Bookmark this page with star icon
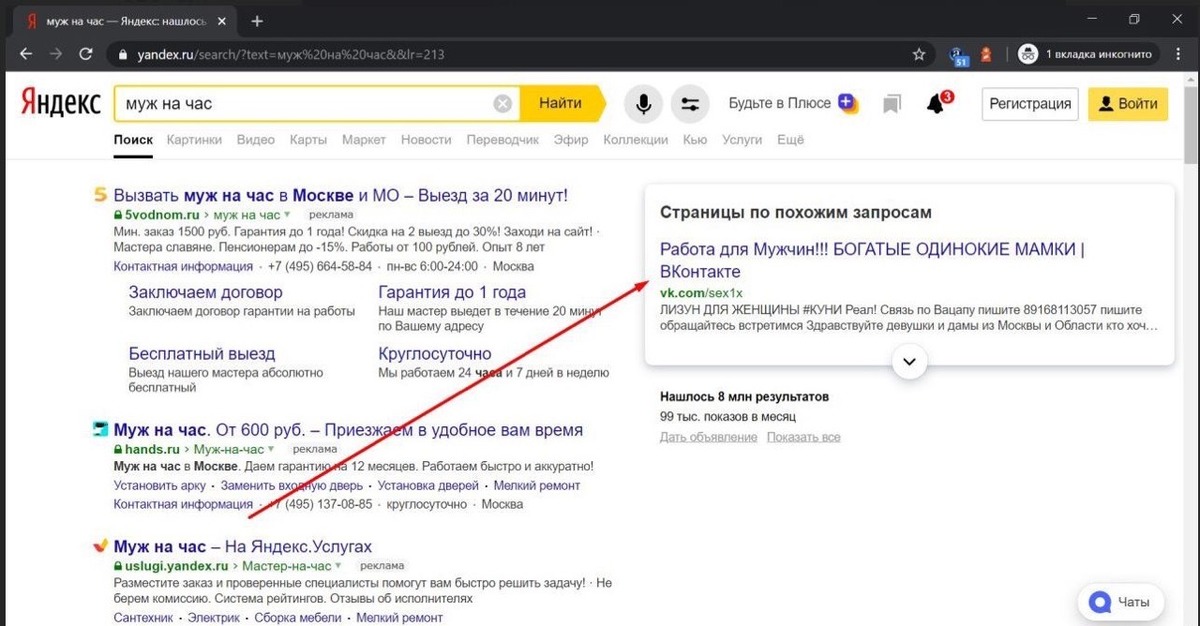The height and width of the screenshot is (626, 1200). click(x=919, y=54)
